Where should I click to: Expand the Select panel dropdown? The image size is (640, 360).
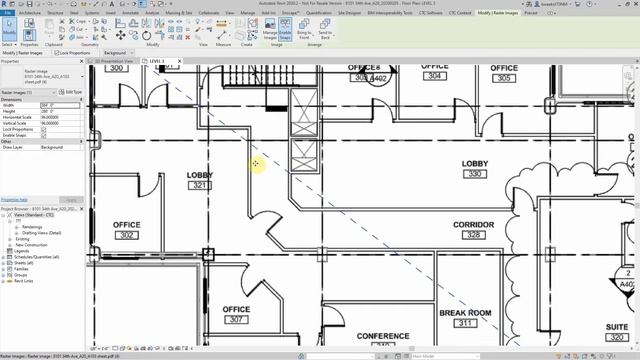tap(9, 44)
